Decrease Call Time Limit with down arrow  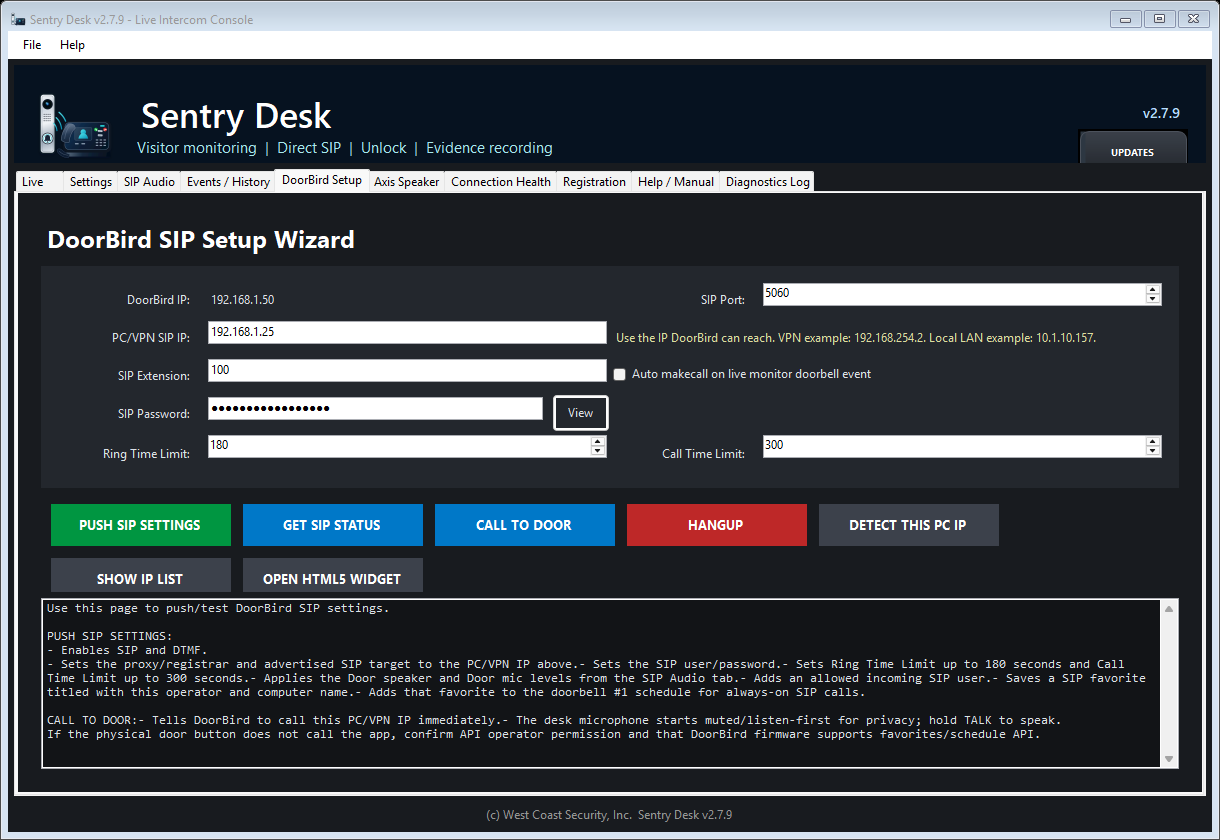pos(1153,451)
